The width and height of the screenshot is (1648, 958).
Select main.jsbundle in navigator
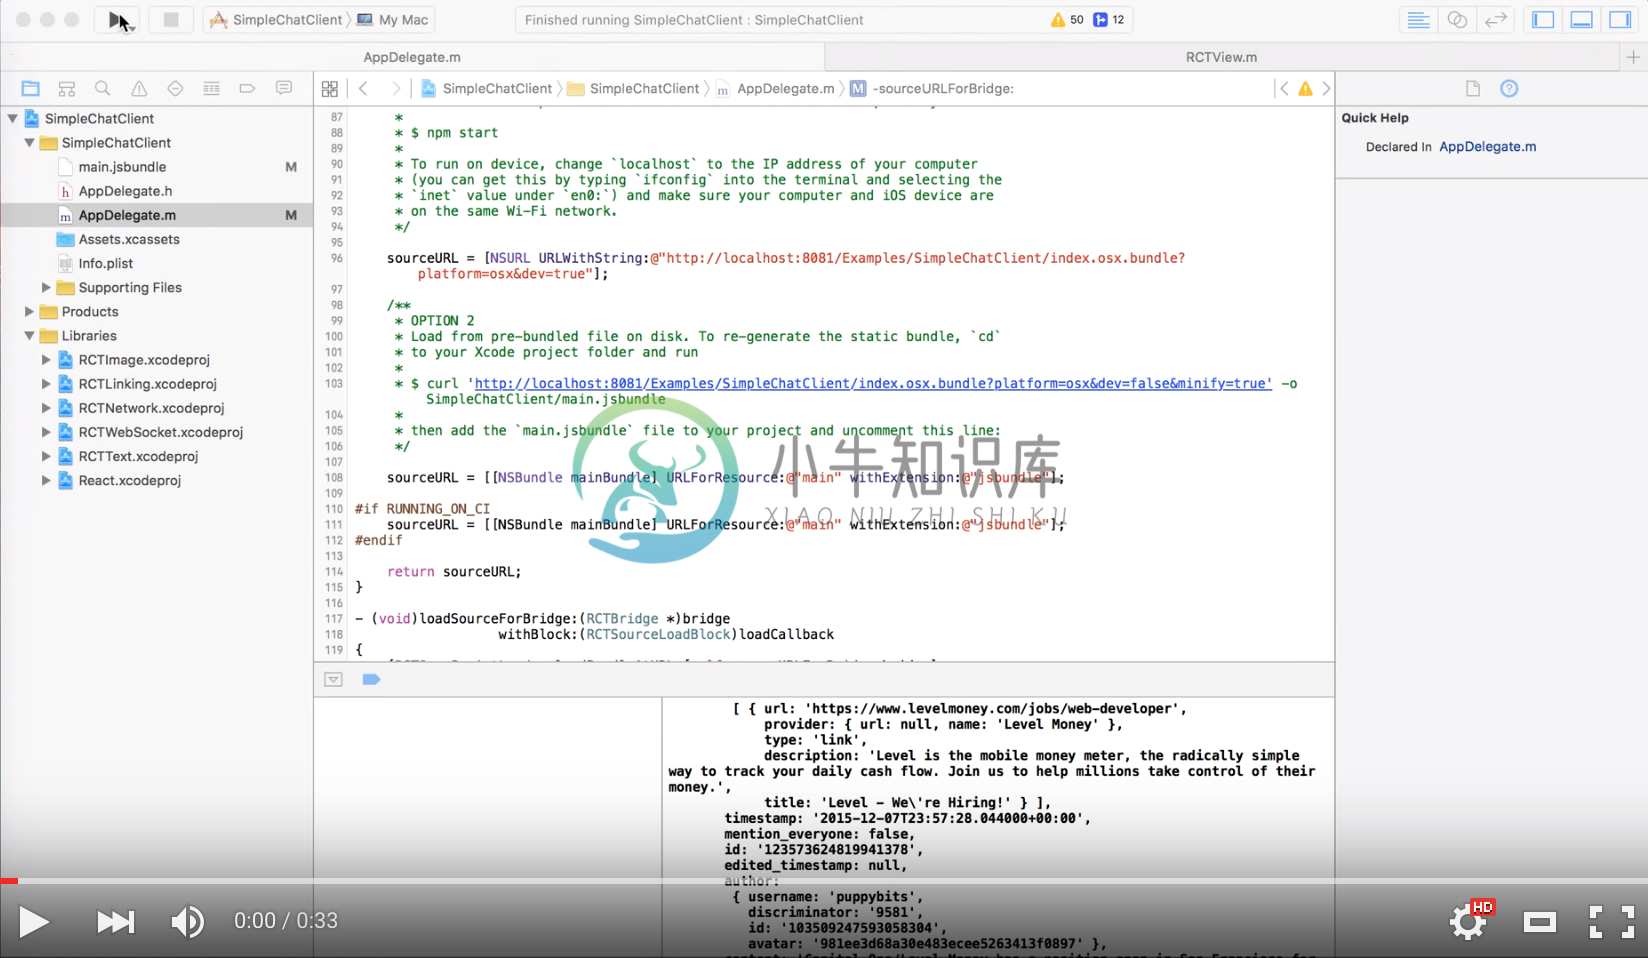(122, 167)
